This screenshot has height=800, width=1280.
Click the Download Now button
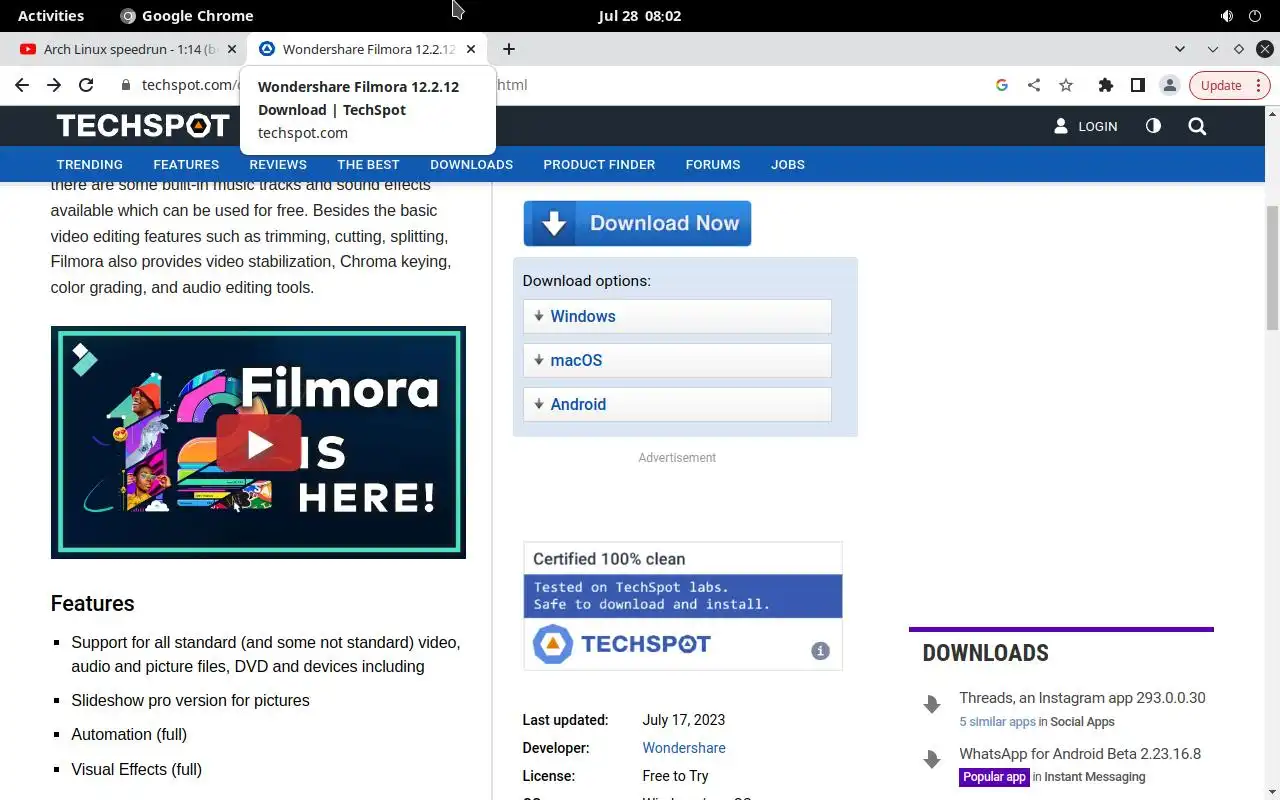pyautogui.click(x=637, y=223)
